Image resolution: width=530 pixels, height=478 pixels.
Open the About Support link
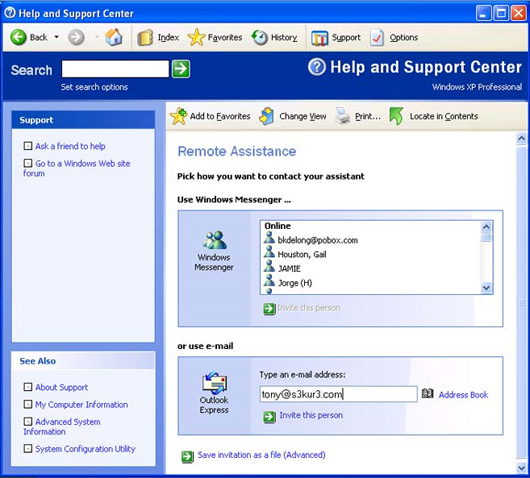pos(62,387)
